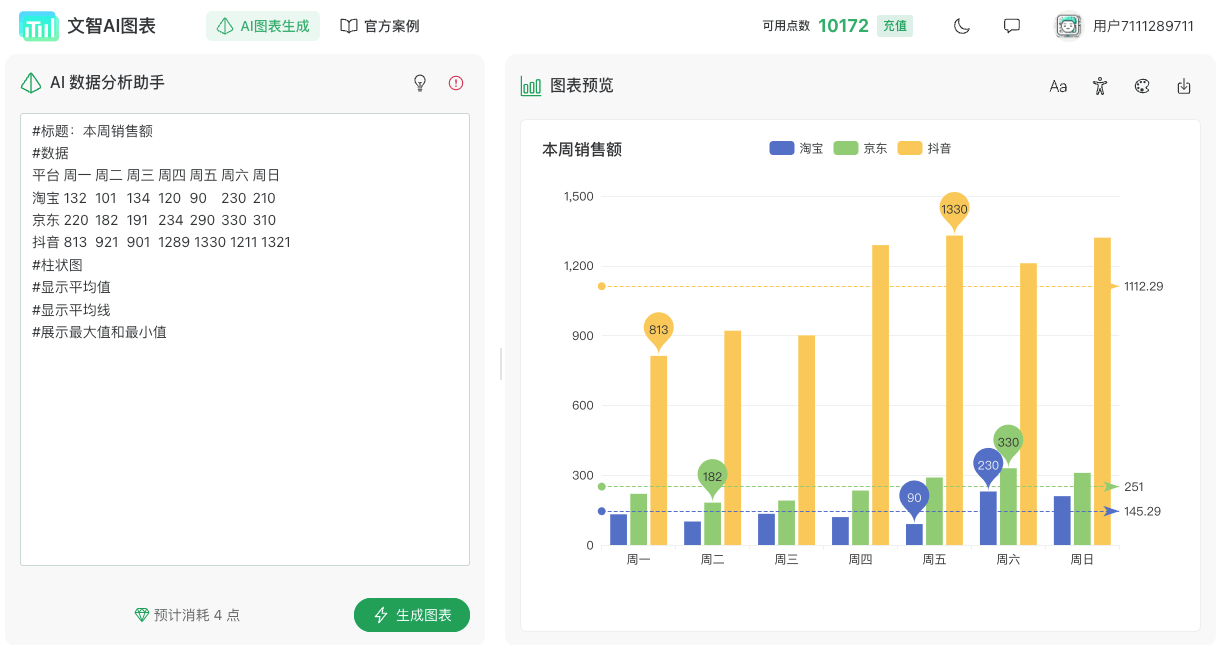
Task: Click the 充值 recharge button
Action: (x=895, y=26)
